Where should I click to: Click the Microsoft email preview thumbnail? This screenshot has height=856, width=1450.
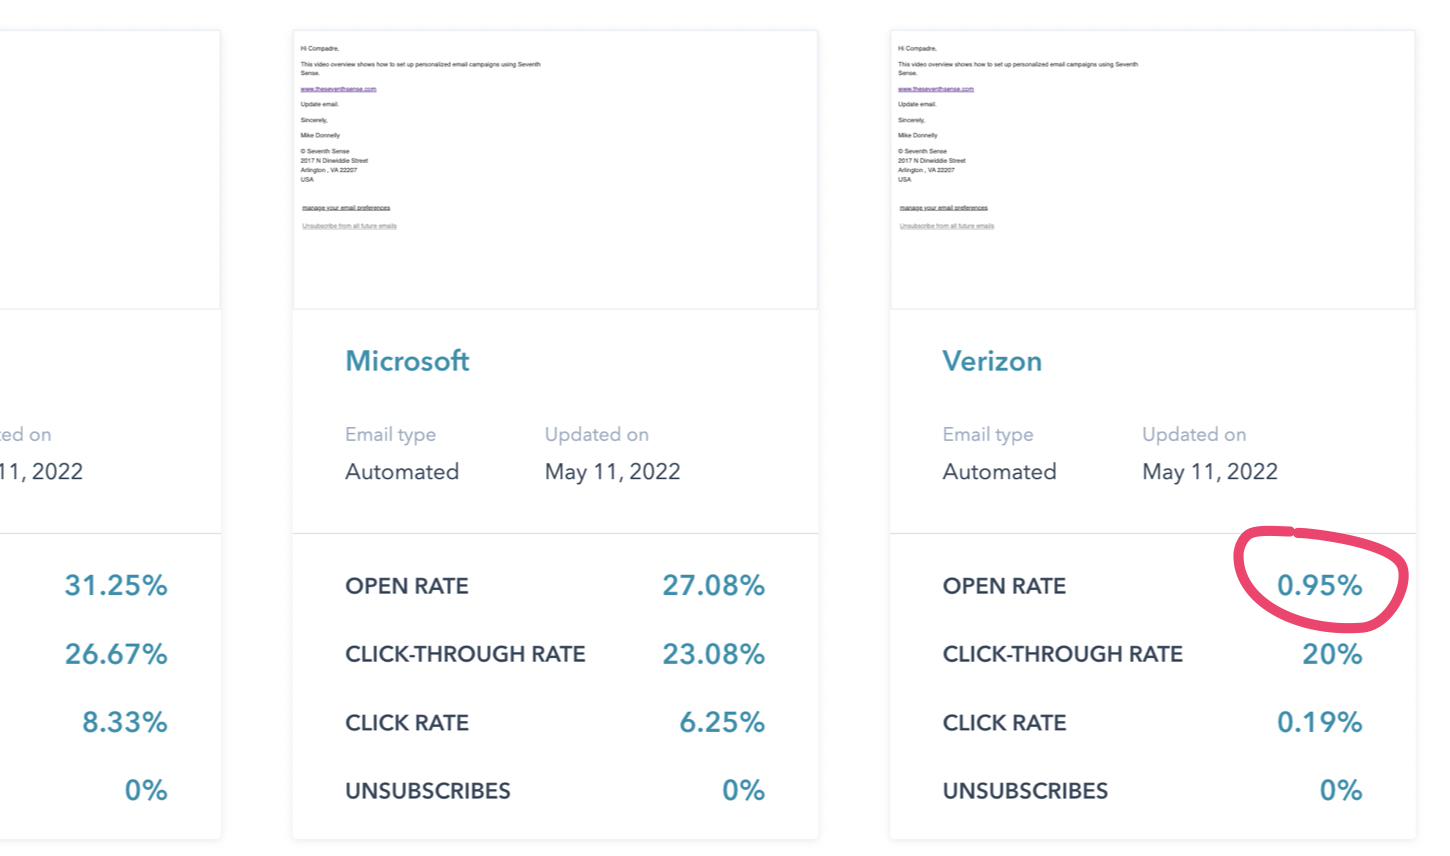[555, 170]
